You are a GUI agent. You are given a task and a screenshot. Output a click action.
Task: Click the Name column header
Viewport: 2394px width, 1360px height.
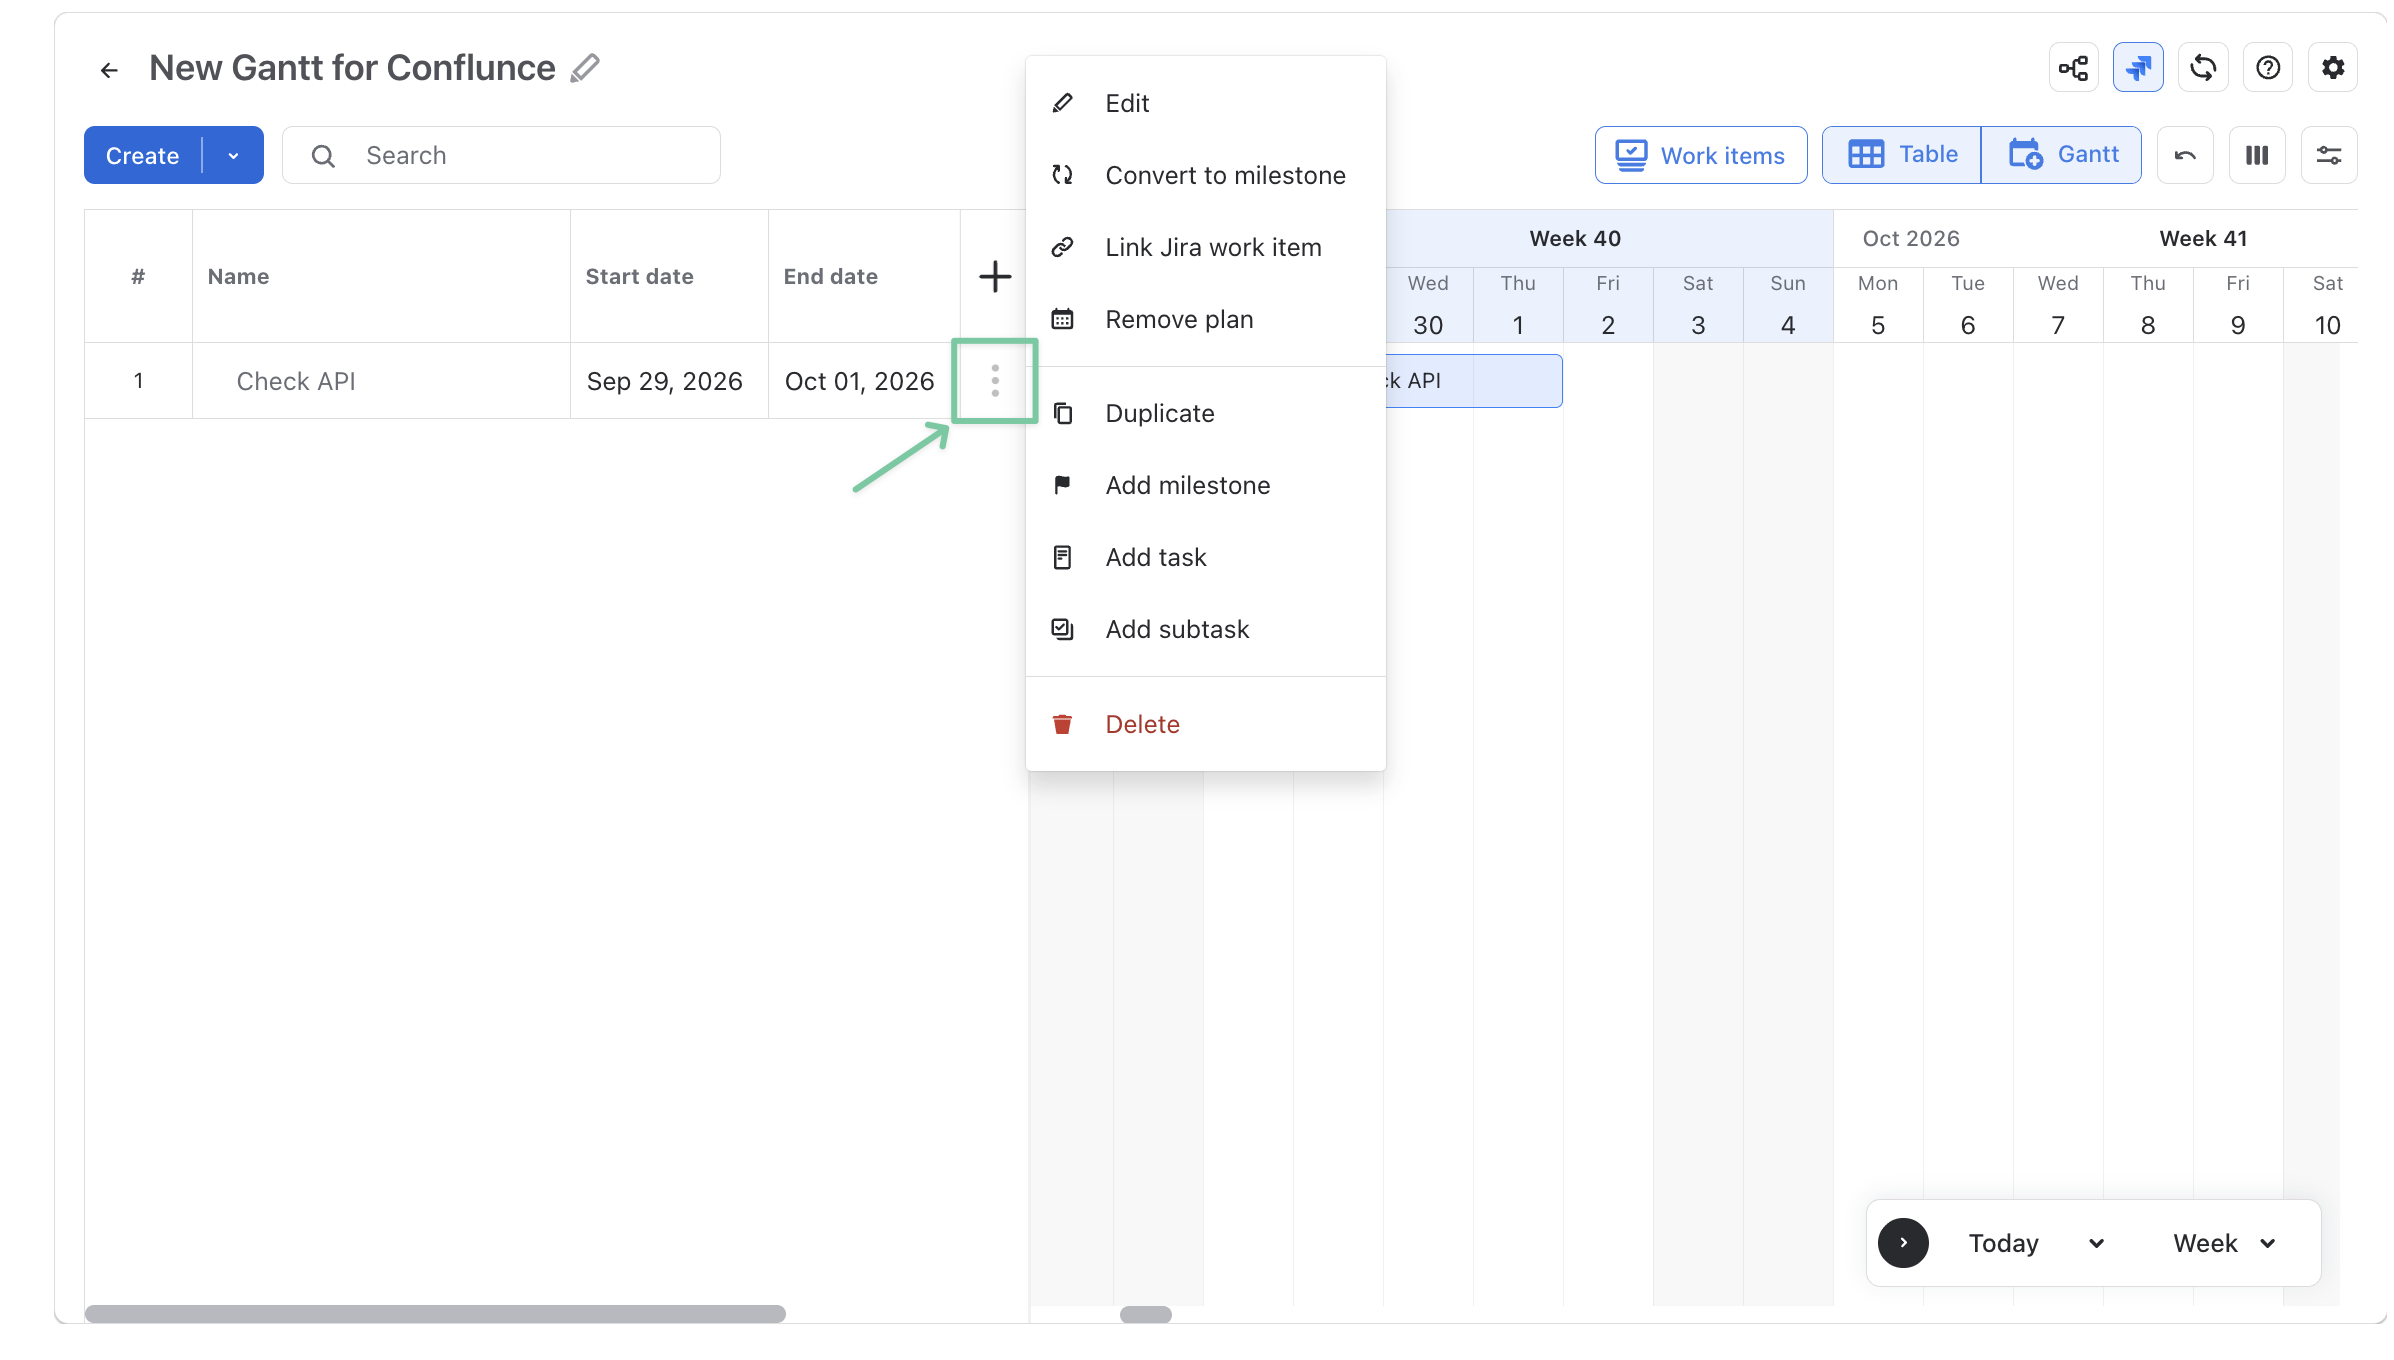[x=381, y=277]
